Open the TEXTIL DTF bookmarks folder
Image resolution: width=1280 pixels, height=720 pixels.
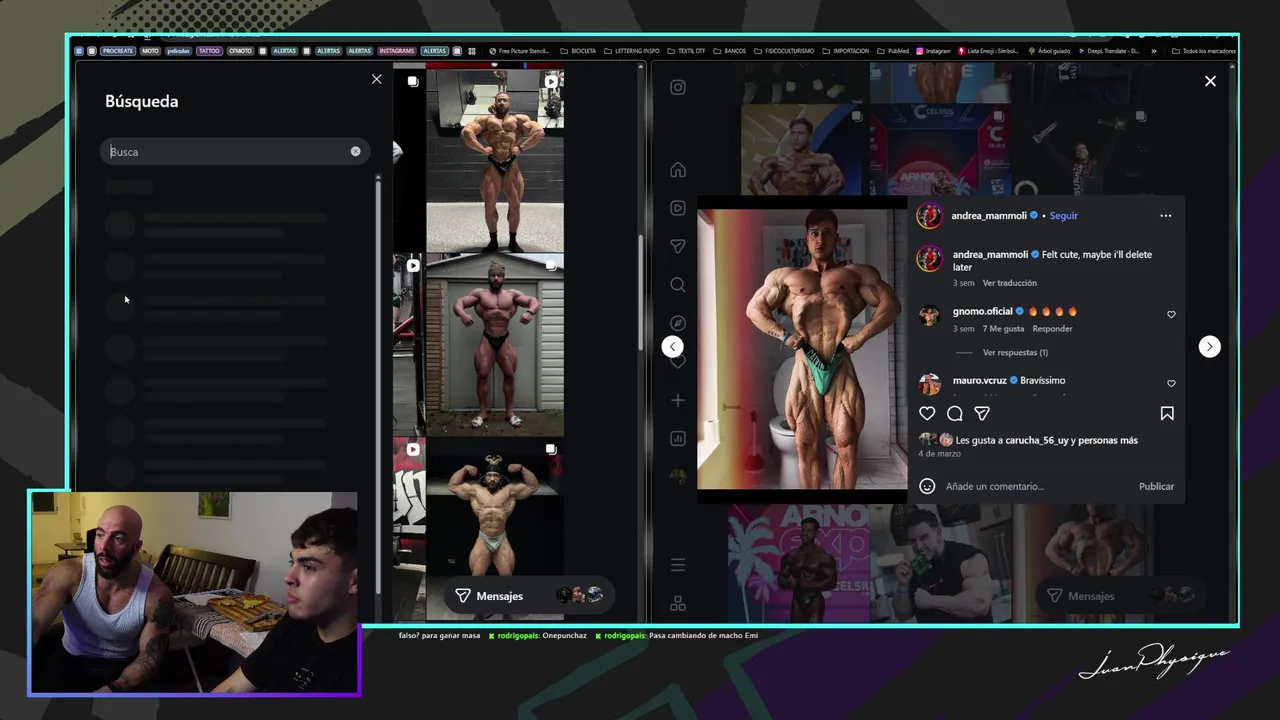pyautogui.click(x=686, y=51)
